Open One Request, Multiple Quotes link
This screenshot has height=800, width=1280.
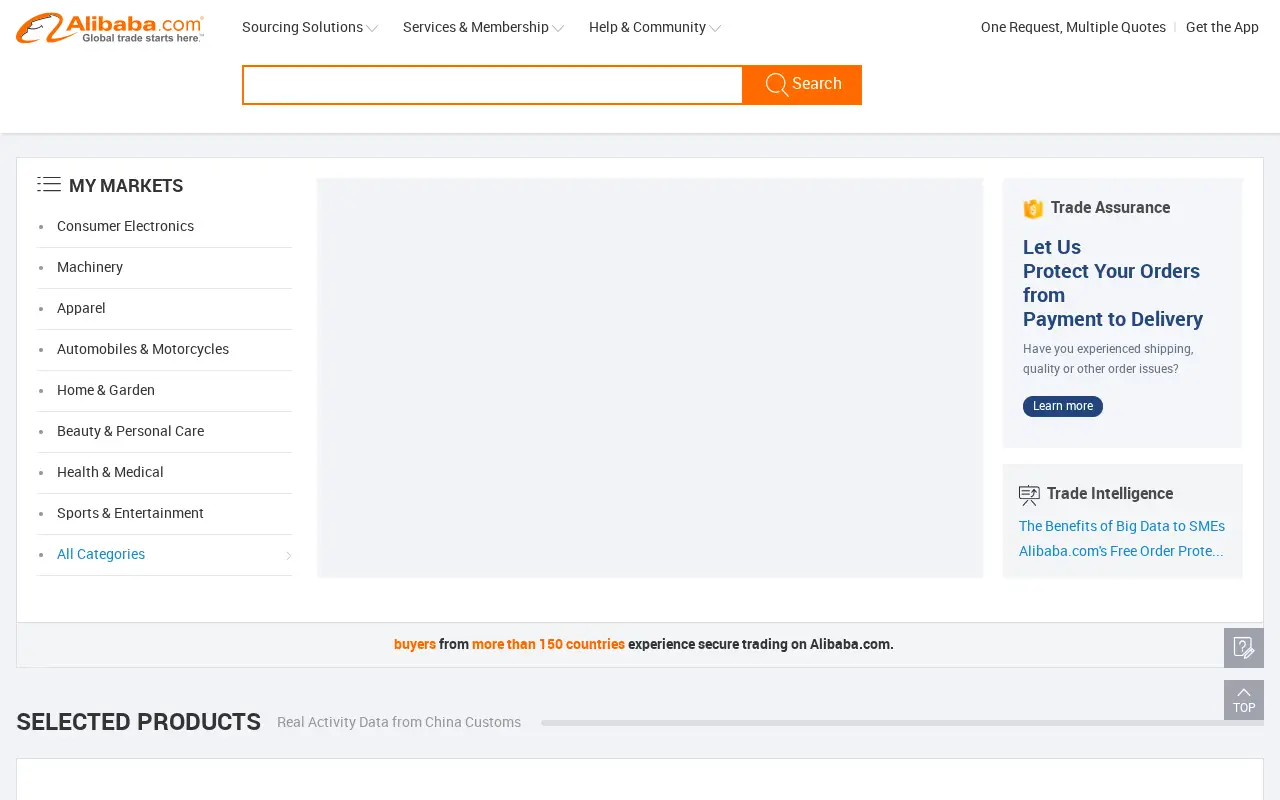[1073, 27]
